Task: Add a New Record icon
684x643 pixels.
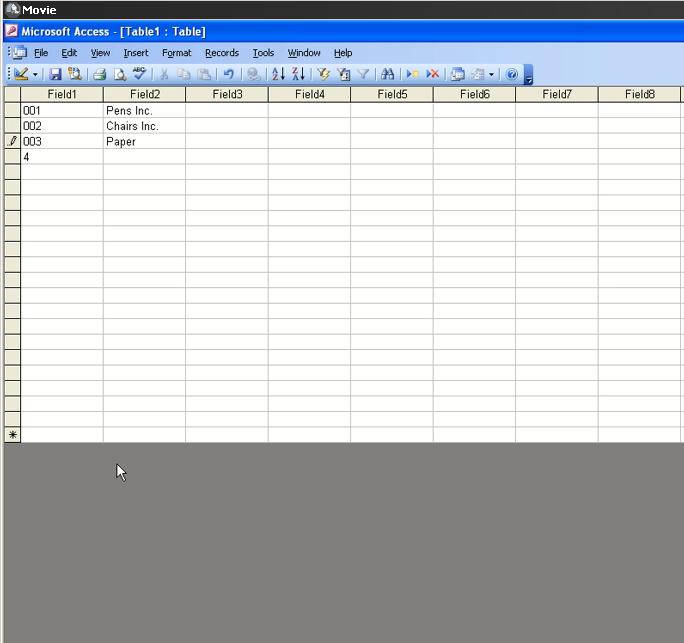Action: pos(412,74)
